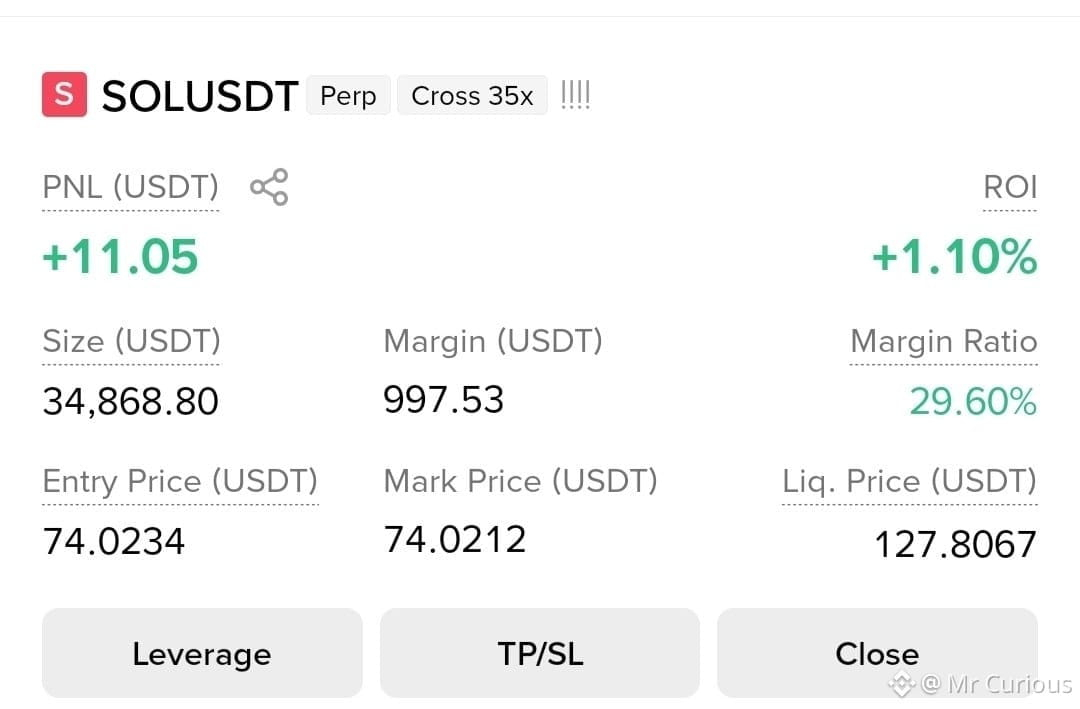
Task: Click the 29.60% margin ratio value
Action: 973,401
